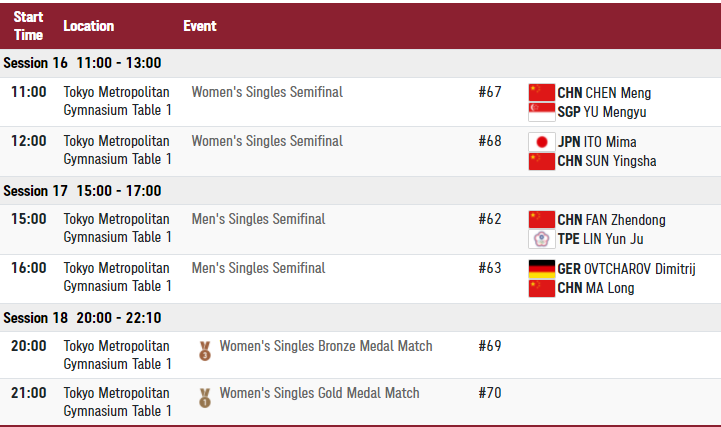Viewport: 721px width, 427px height.
Task: Click the Location column header
Action: 89,26
